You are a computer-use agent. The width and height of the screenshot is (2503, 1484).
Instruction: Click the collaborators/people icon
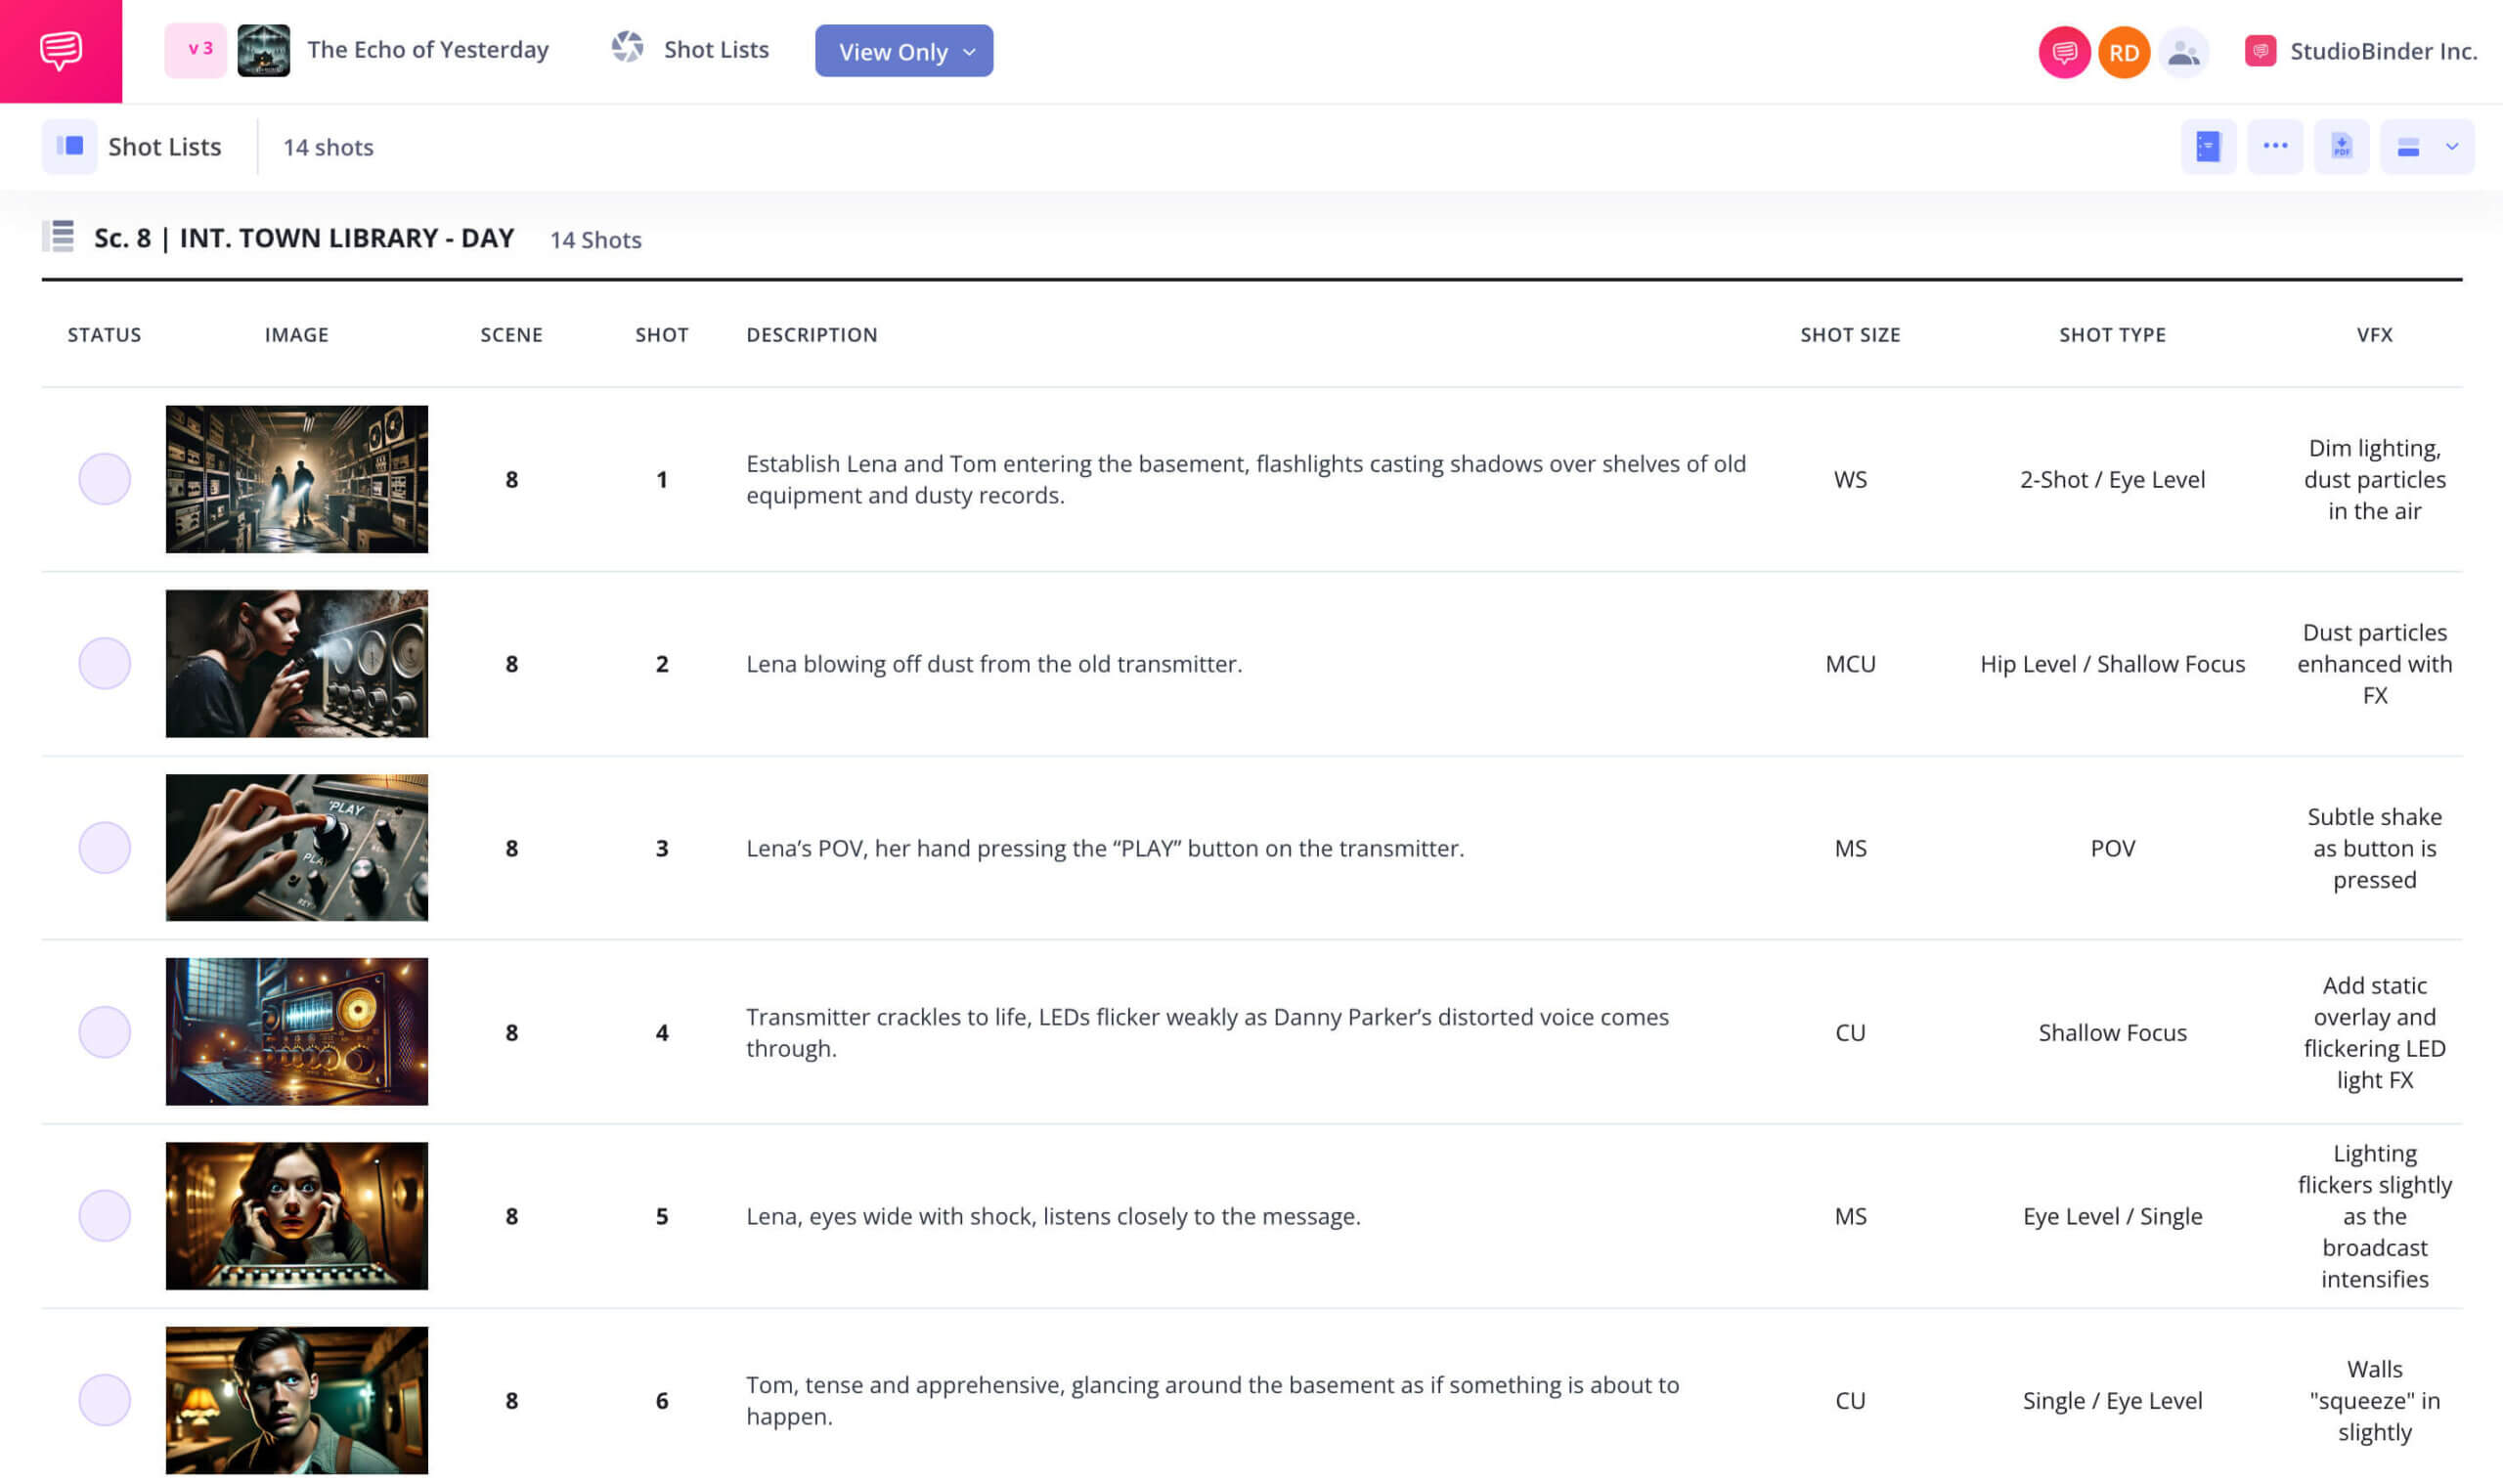pos(2185,51)
